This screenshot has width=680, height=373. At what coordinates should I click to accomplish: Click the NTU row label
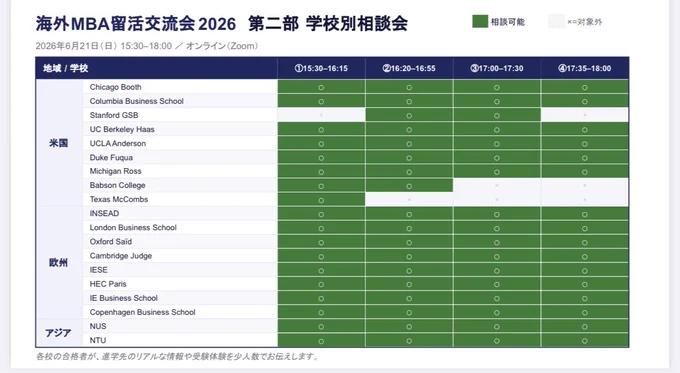[x=98, y=340]
